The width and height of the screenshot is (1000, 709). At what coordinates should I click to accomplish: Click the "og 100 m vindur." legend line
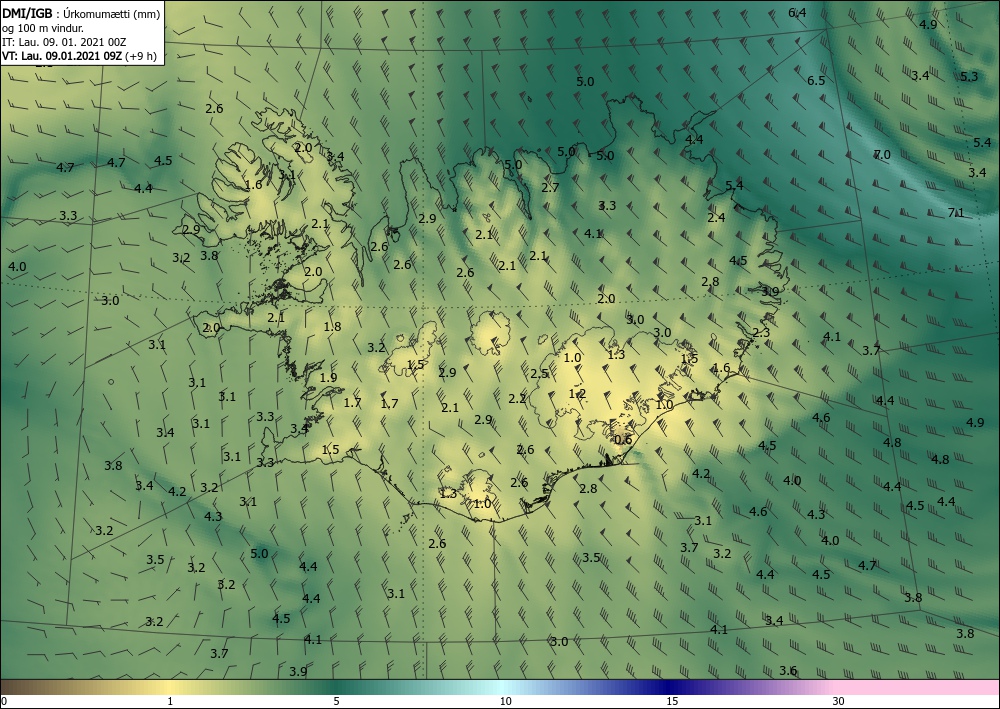point(43,27)
